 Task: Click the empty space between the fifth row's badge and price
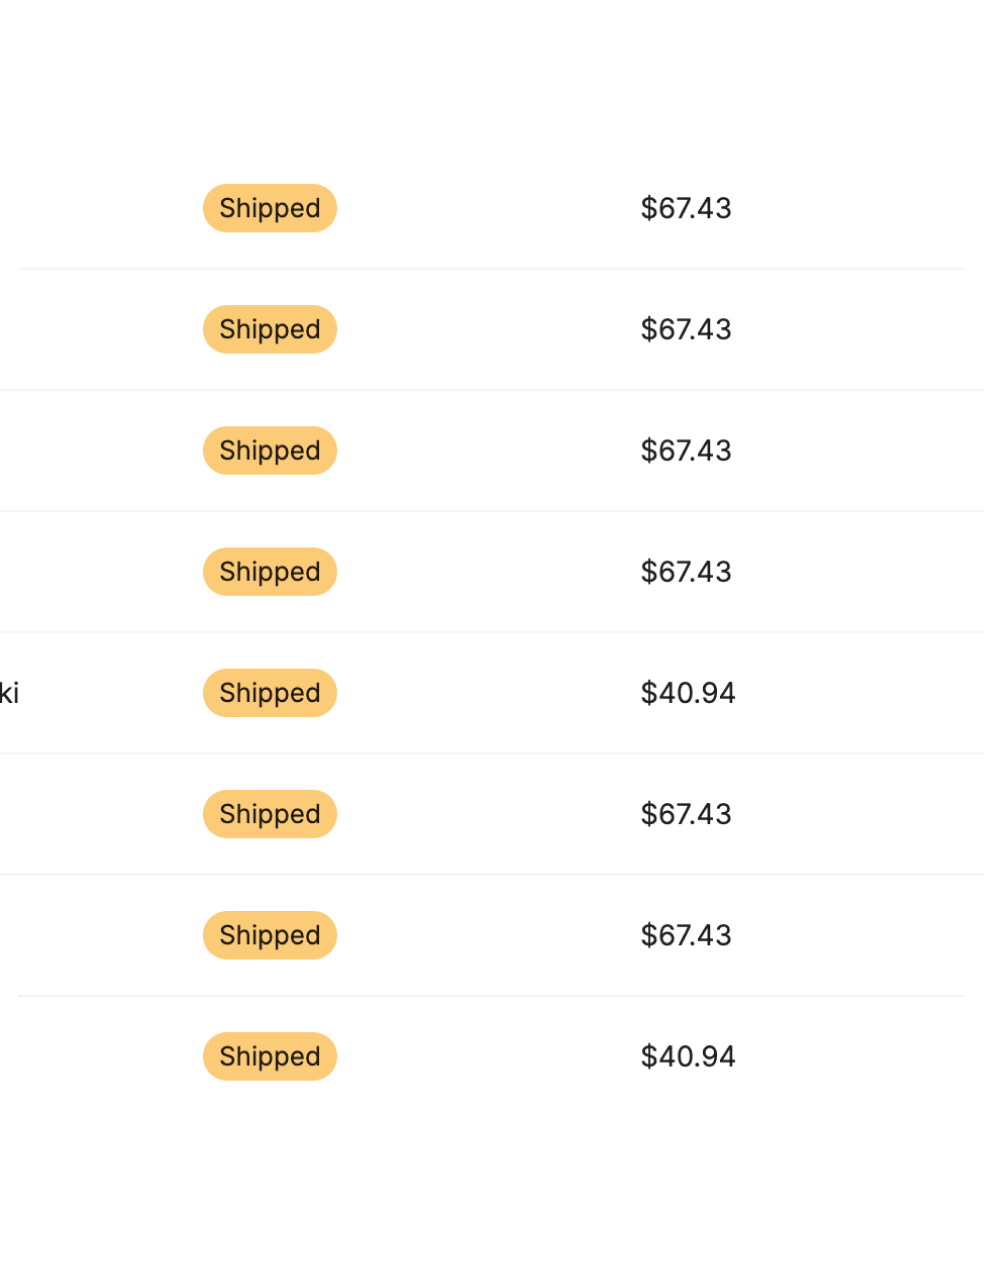click(488, 693)
